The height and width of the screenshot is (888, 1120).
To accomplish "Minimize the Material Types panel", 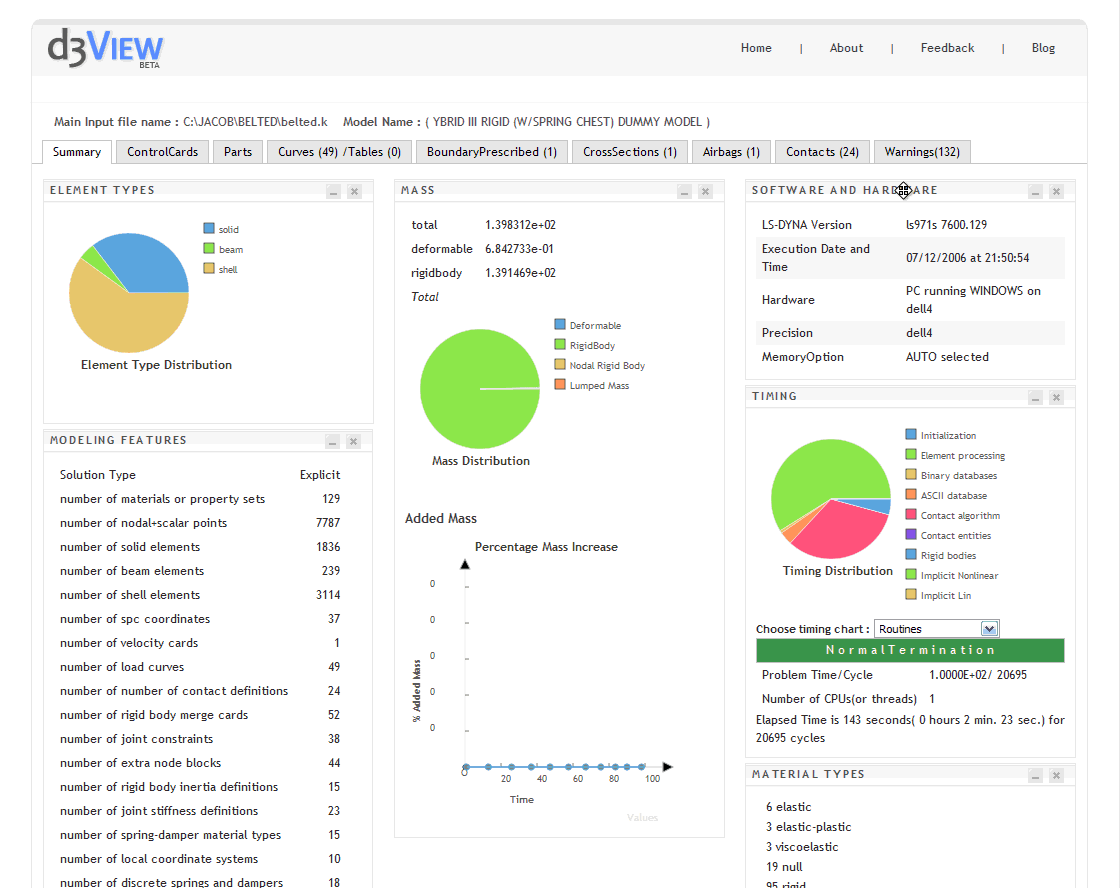I will 1036,775.
